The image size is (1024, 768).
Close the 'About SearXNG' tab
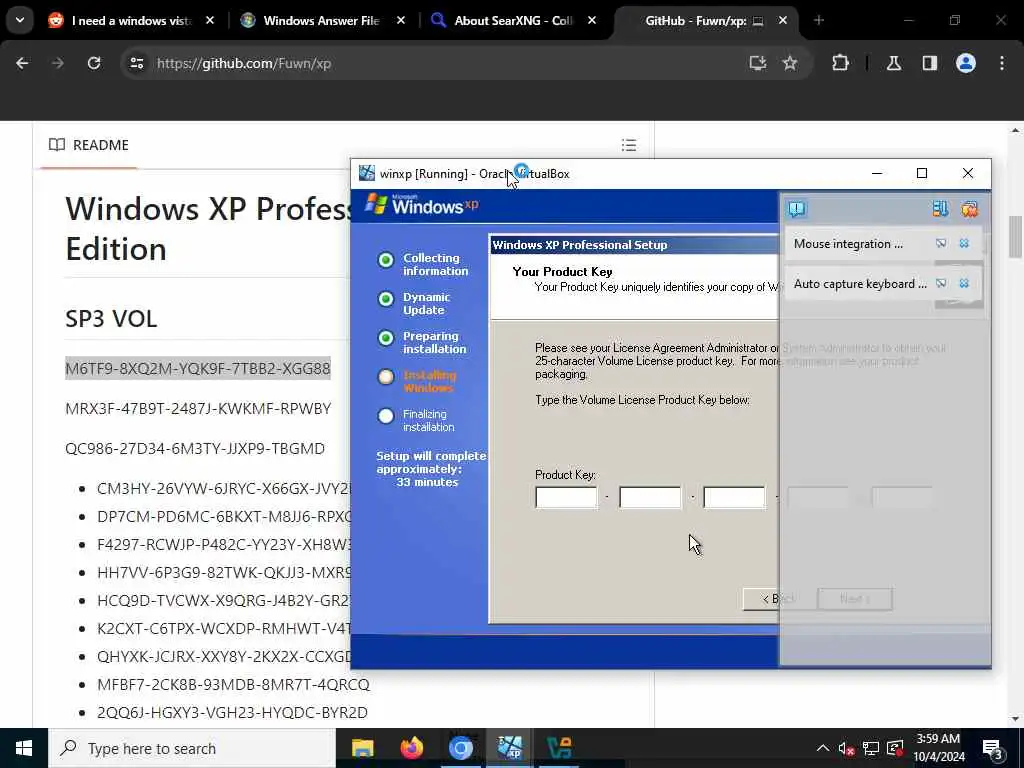click(592, 21)
